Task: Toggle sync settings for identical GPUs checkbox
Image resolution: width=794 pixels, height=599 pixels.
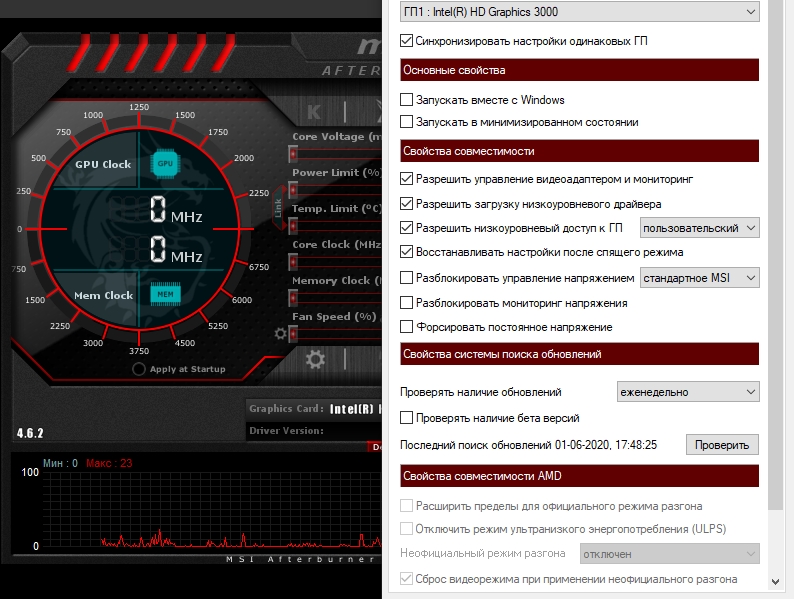Action: 406,41
